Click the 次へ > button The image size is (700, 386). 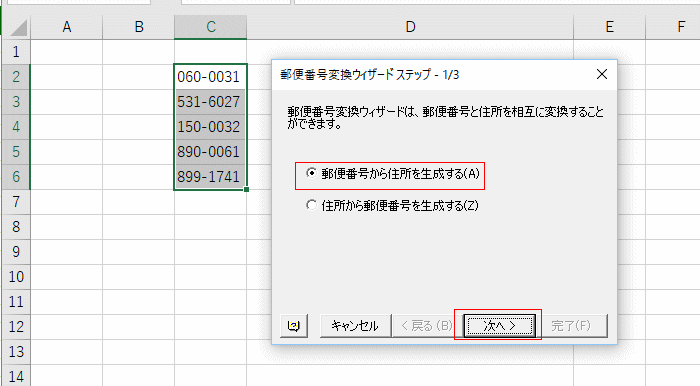coord(499,326)
